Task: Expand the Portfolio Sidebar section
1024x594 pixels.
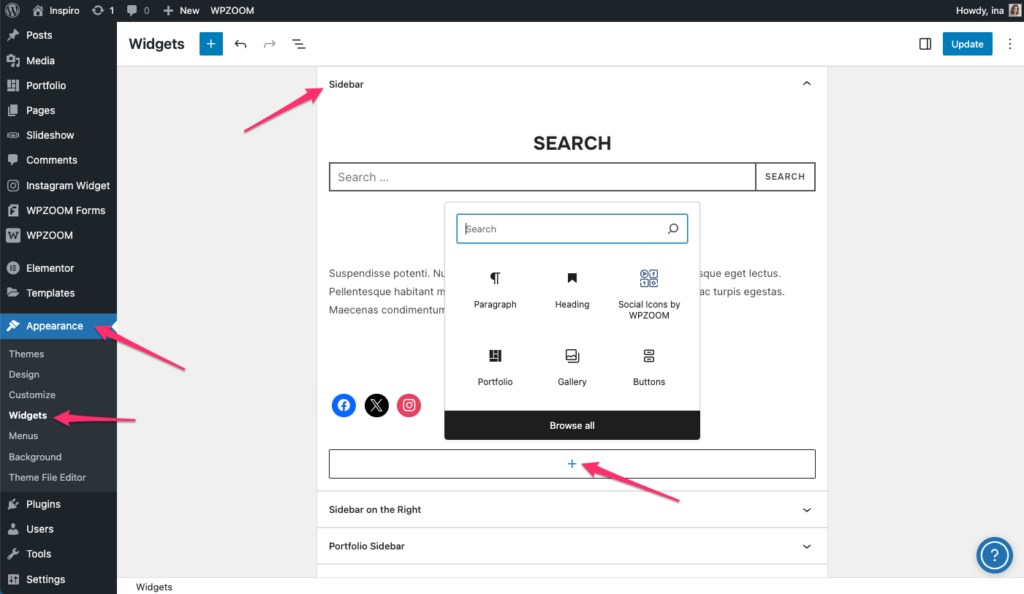Action: tap(807, 547)
